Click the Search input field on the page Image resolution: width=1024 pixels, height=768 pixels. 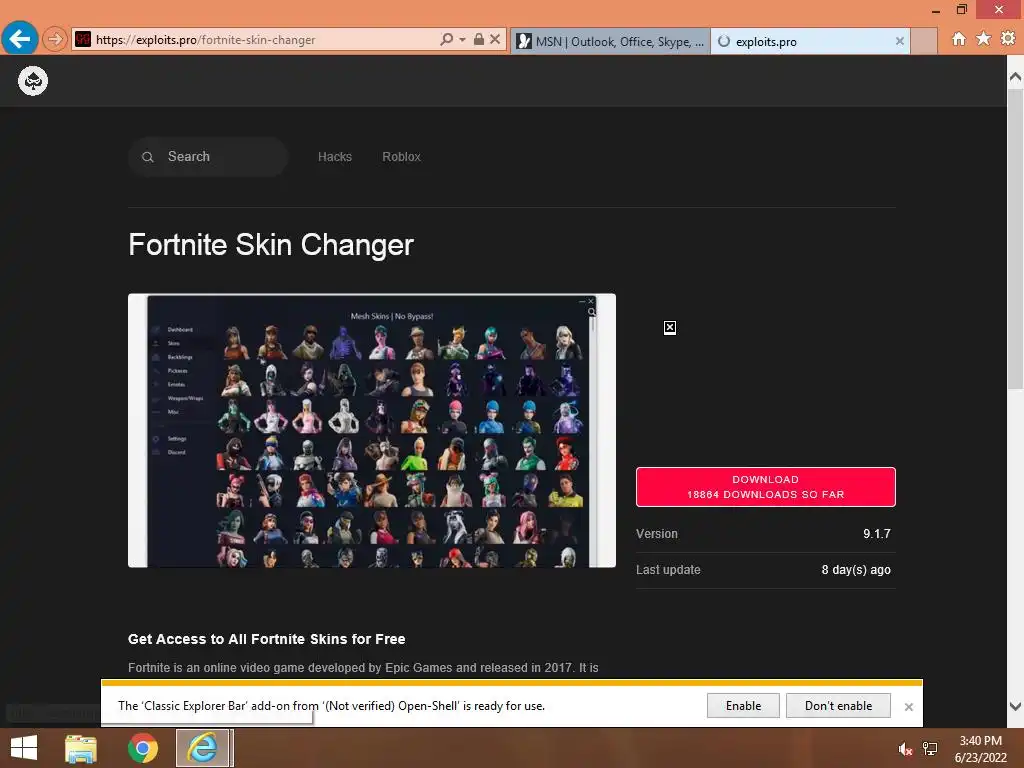coord(208,157)
